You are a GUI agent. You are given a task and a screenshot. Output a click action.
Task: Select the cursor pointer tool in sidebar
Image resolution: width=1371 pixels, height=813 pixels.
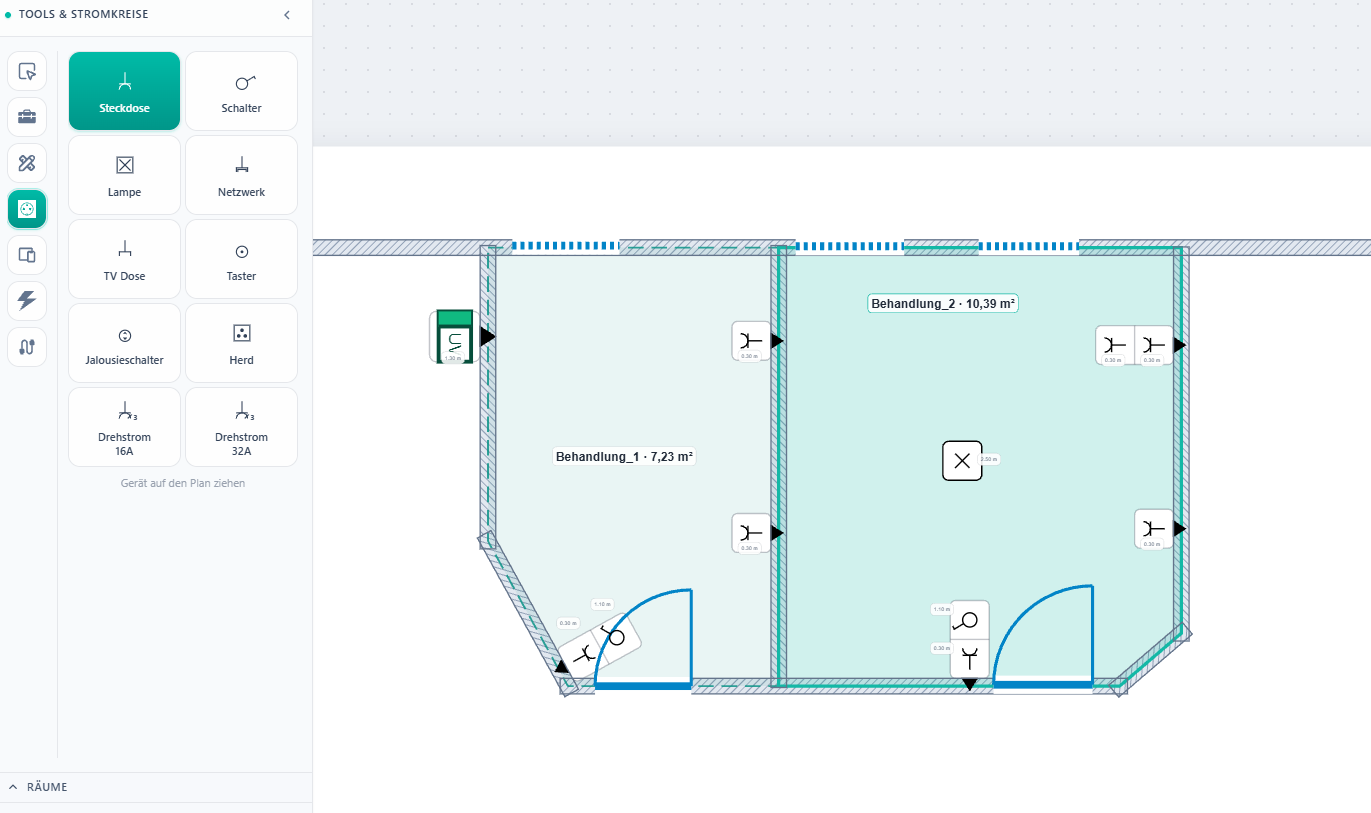tap(27, 71)
